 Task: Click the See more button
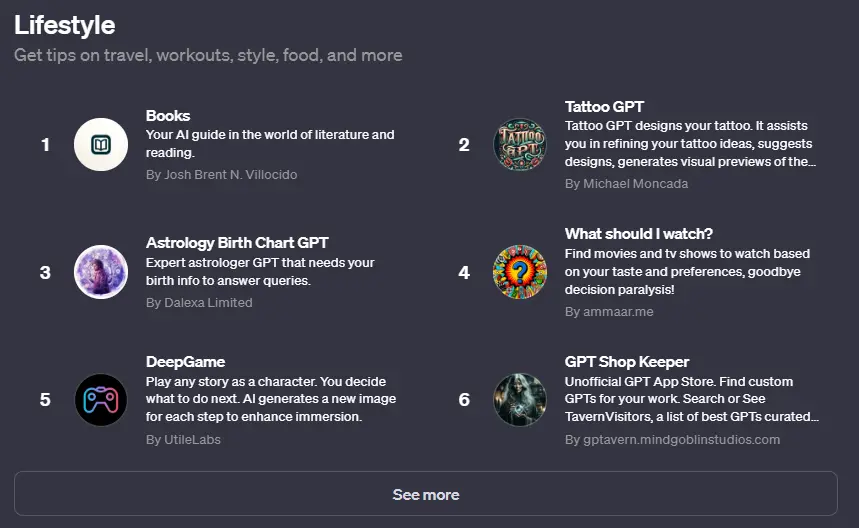(426, 493)
